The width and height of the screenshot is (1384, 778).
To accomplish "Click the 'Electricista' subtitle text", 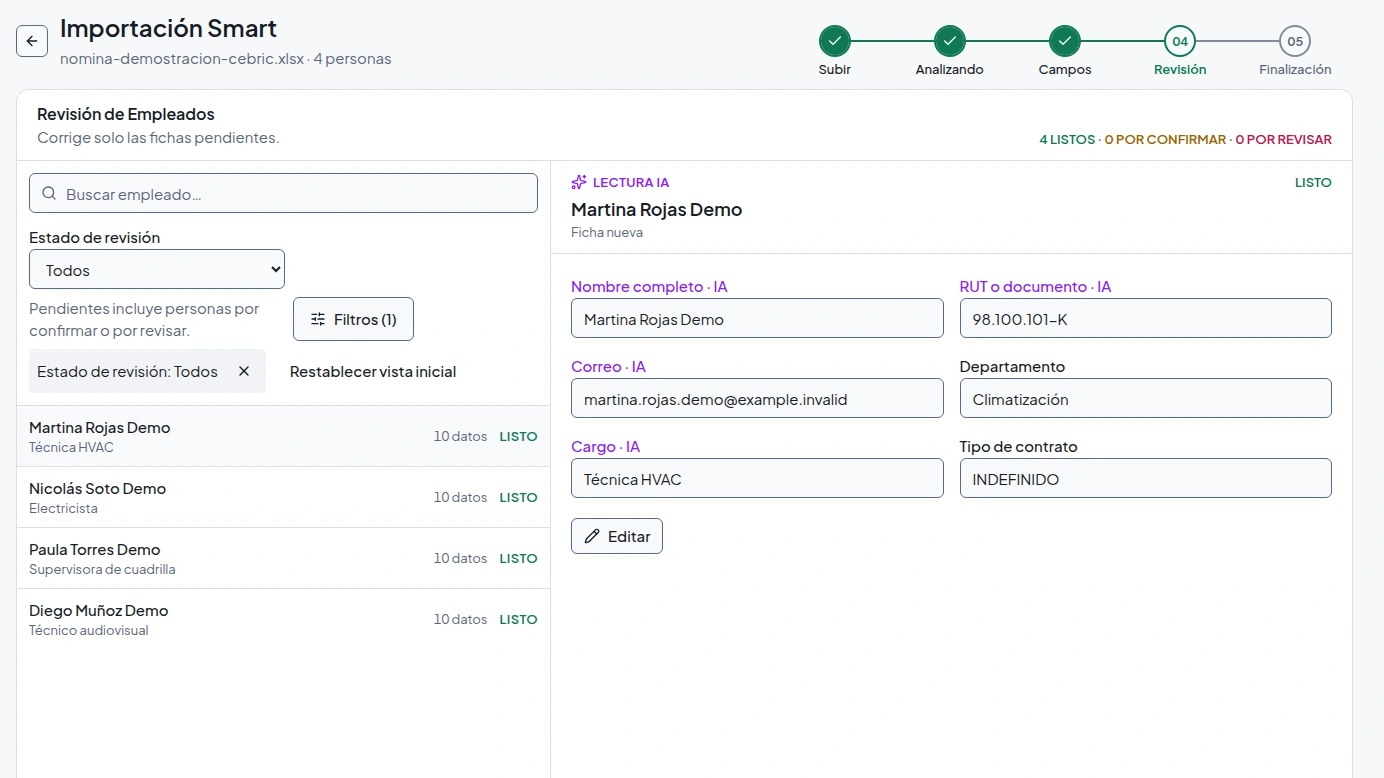I will (63, 508).
